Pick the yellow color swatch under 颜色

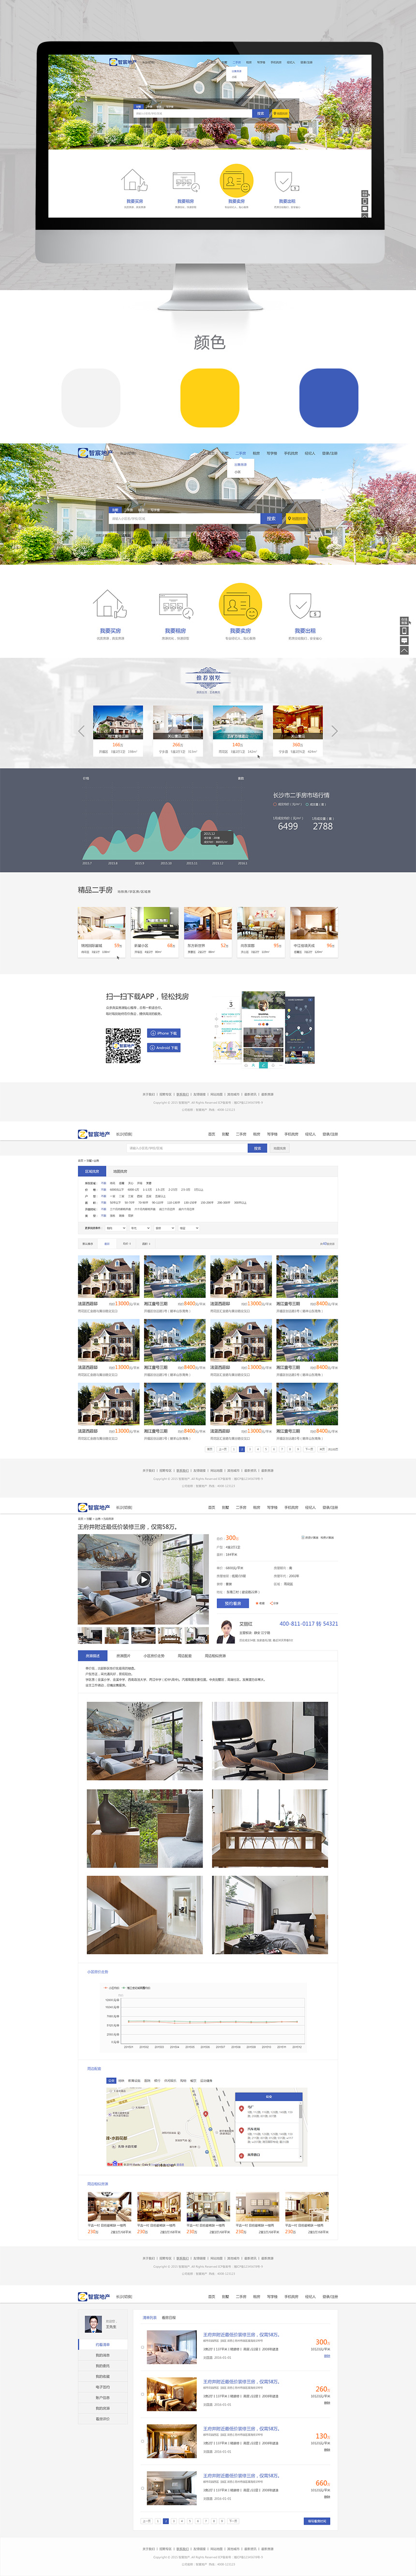[209, 397]
